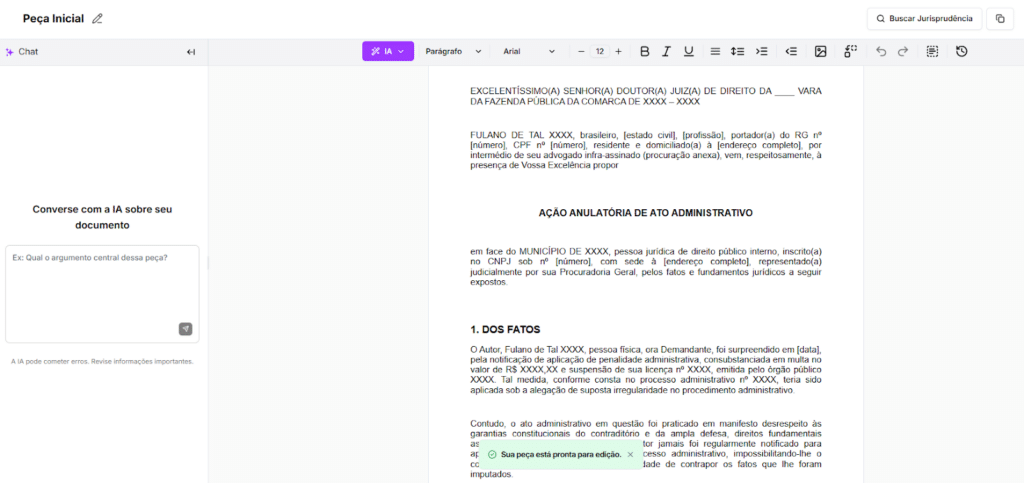The image size is (1024, 483).
Task: Click the Chat panel header label
Action: 28,52
